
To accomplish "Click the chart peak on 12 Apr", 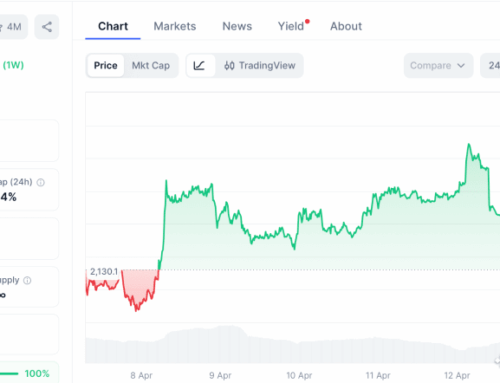I will tap(469, 144).
